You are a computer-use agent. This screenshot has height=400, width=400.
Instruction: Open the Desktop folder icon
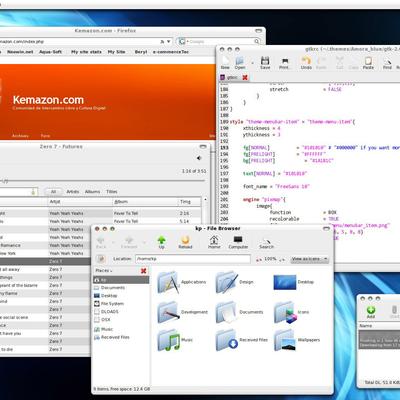pos(285,282)
